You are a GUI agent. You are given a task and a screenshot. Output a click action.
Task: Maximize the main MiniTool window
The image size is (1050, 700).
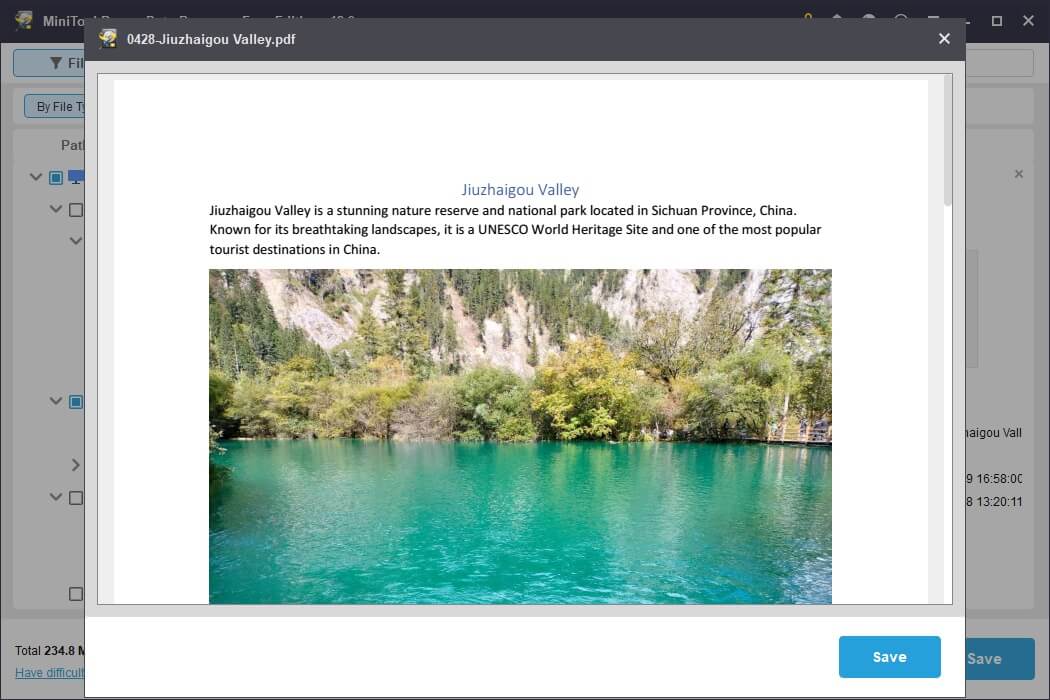(996, 21)
